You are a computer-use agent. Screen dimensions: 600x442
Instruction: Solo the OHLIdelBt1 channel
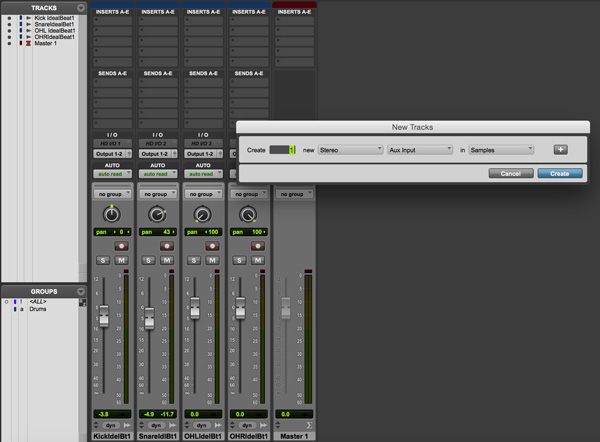194,261
